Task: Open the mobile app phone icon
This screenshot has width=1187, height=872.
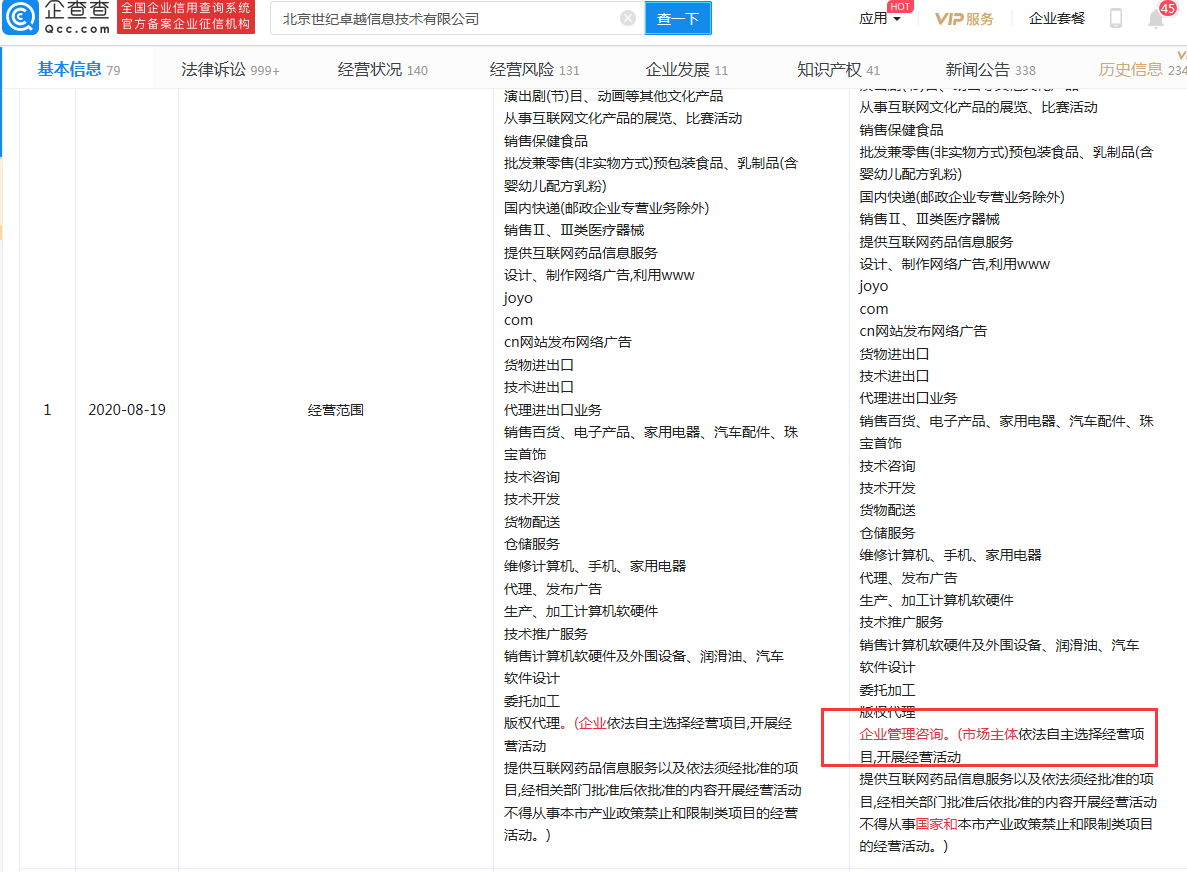Action: coord(1116,18)
